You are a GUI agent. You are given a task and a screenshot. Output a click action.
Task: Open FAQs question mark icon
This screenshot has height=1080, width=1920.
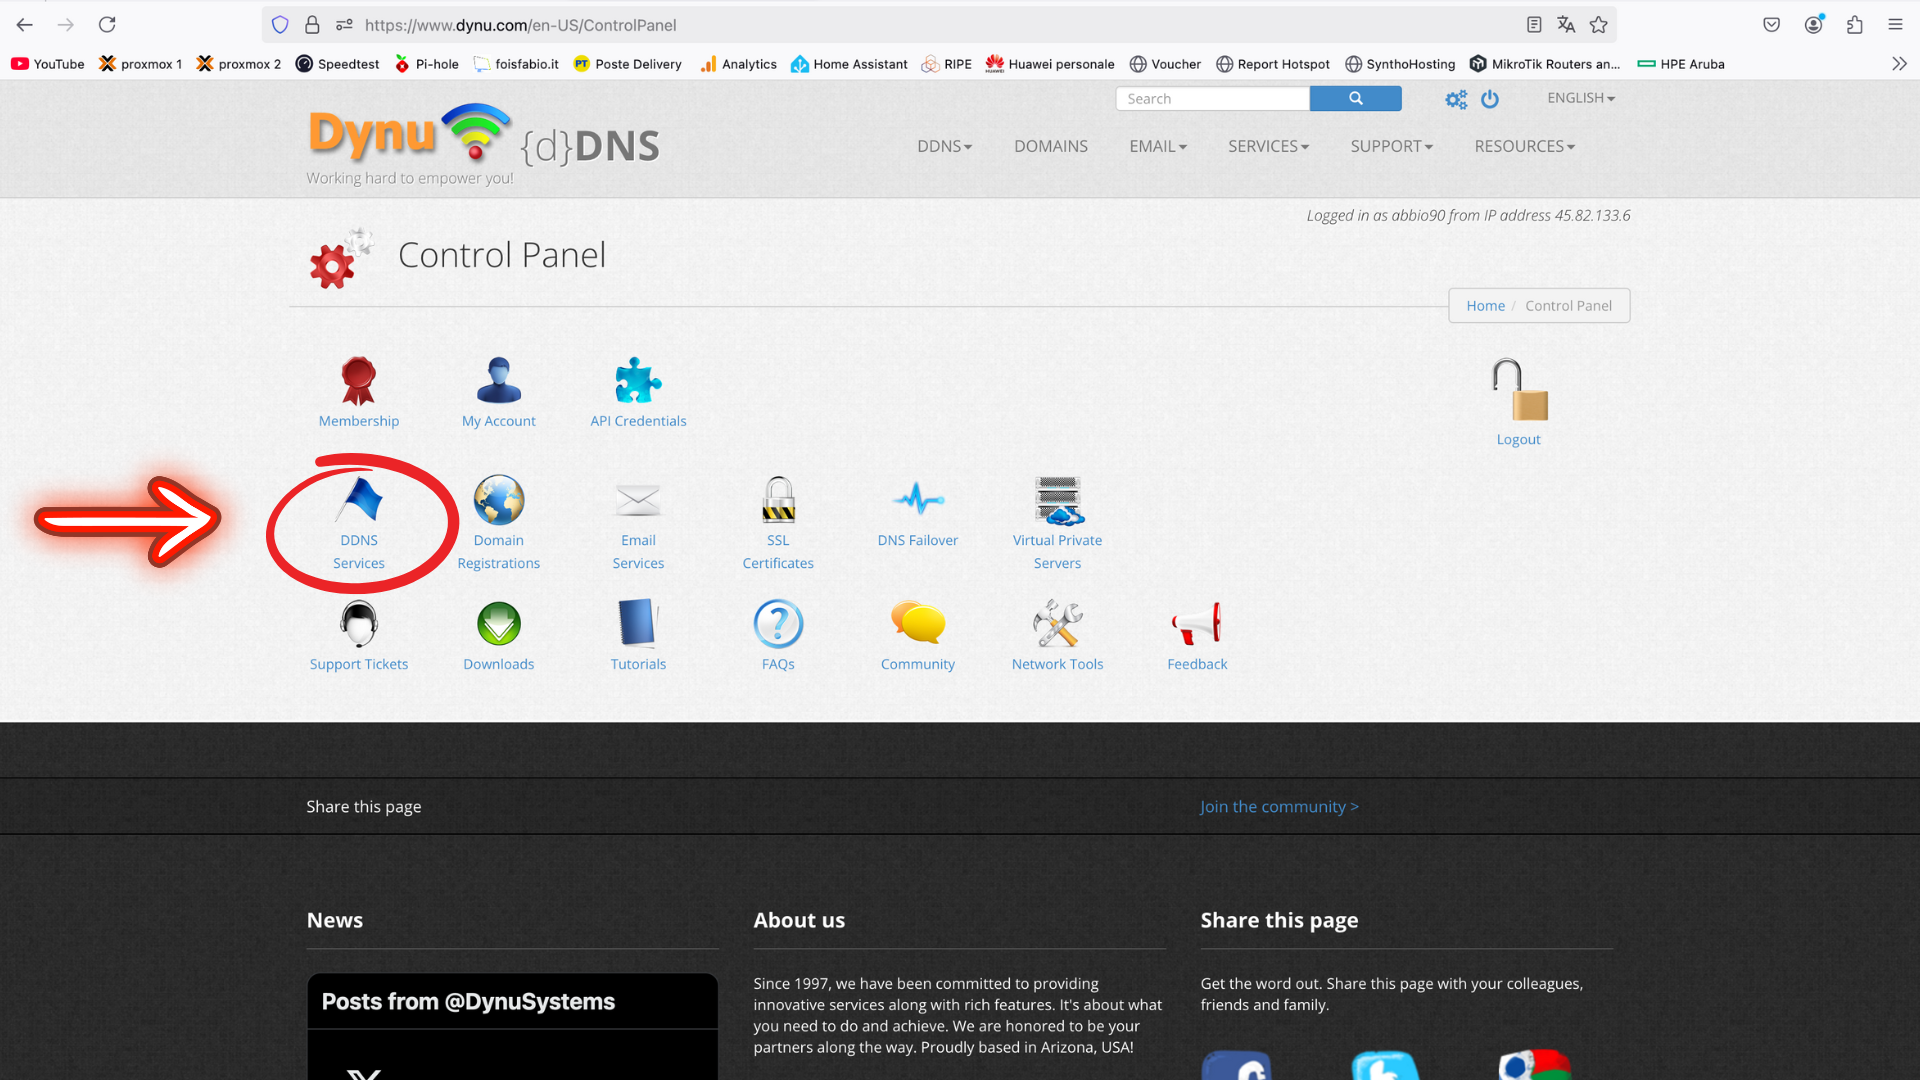[x=778, y=624]
